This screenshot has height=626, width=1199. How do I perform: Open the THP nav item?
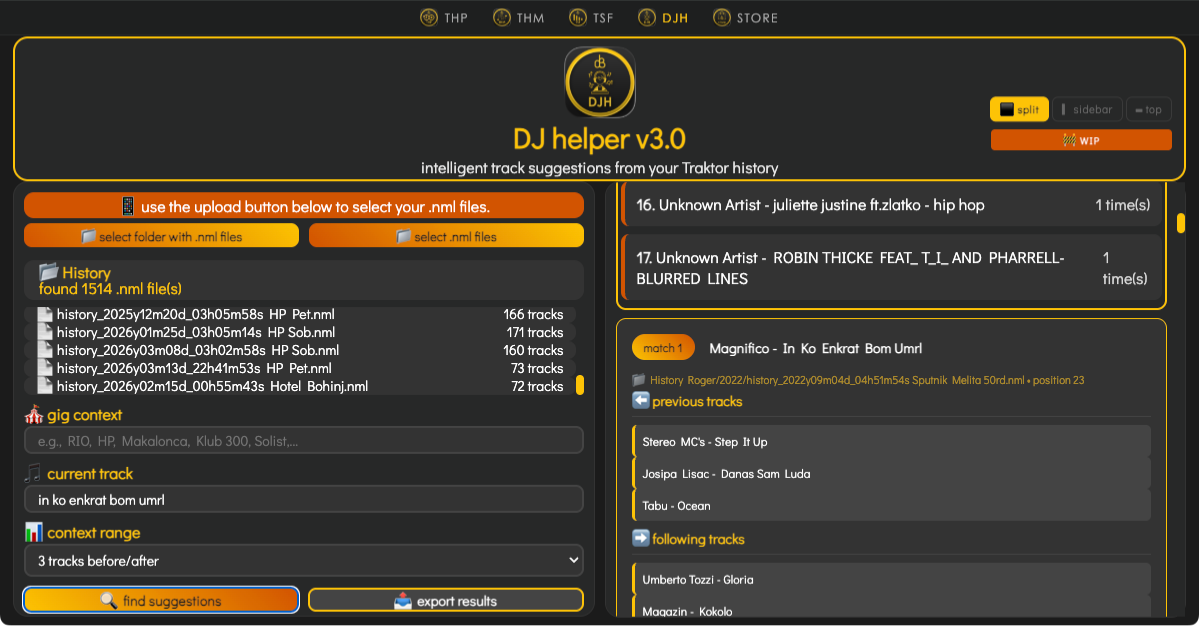(444, 18)
